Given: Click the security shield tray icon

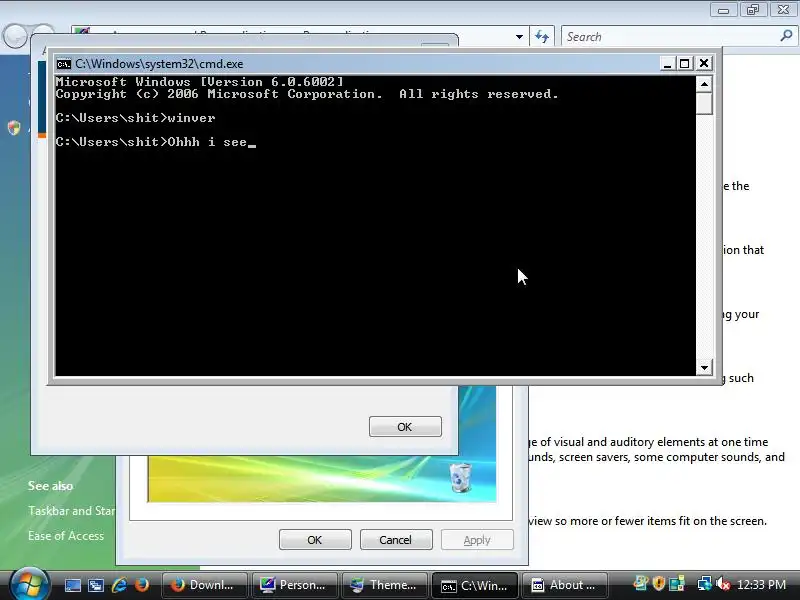Looking at the screenshot, I should pyautogui.click(x=659, y=584).
